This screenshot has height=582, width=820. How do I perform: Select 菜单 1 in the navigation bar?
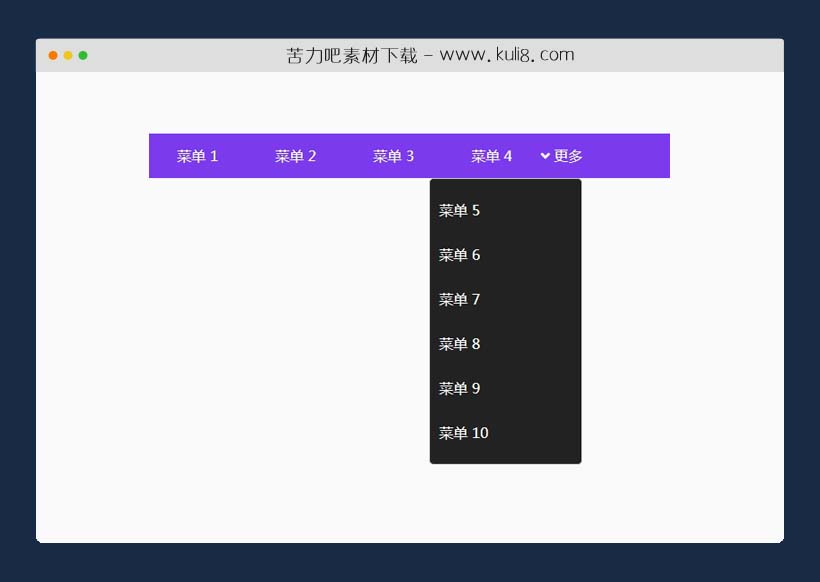tap(197, 156)
